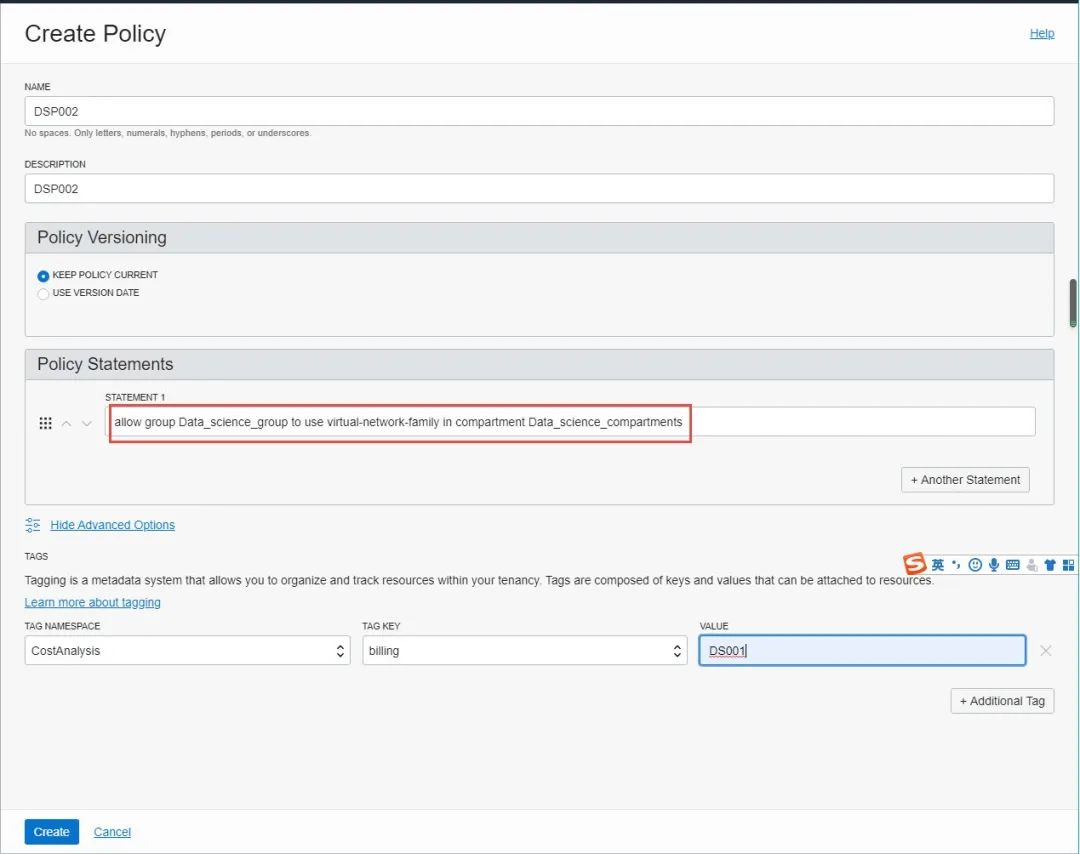Open the IME soft keyboard icon

pyautogui.click(x=1013, y=565)
